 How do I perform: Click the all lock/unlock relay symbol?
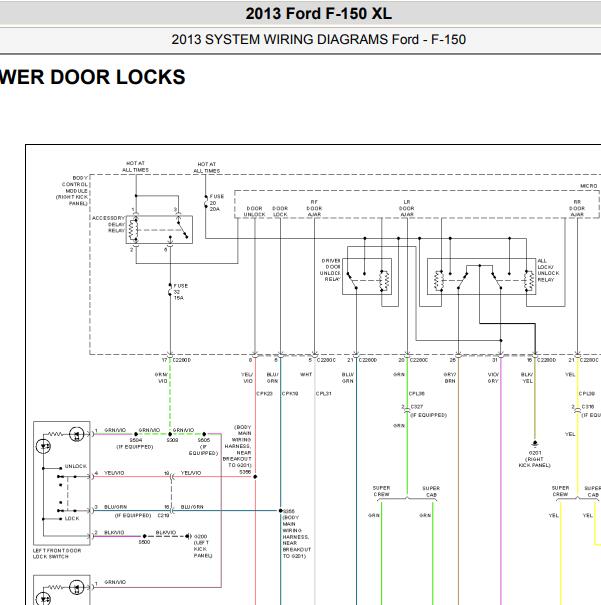pyautogui.click(x=481, y=276)
